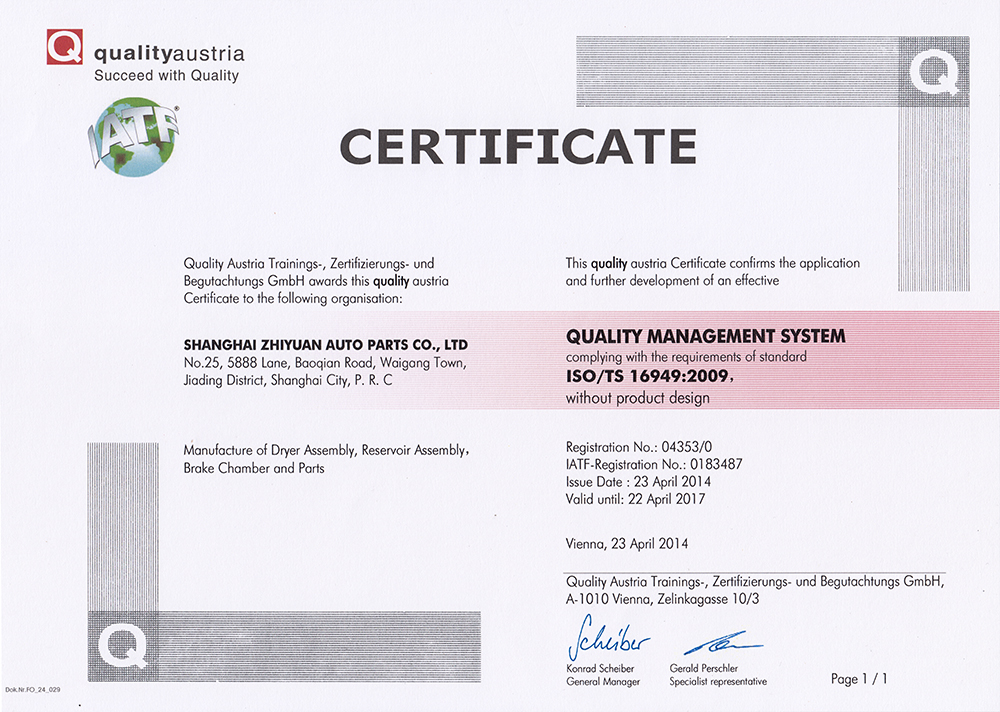Click the red Quality Austria Q logo
The width and height of the screenshot is (1000, 712).
pos(66,48)
